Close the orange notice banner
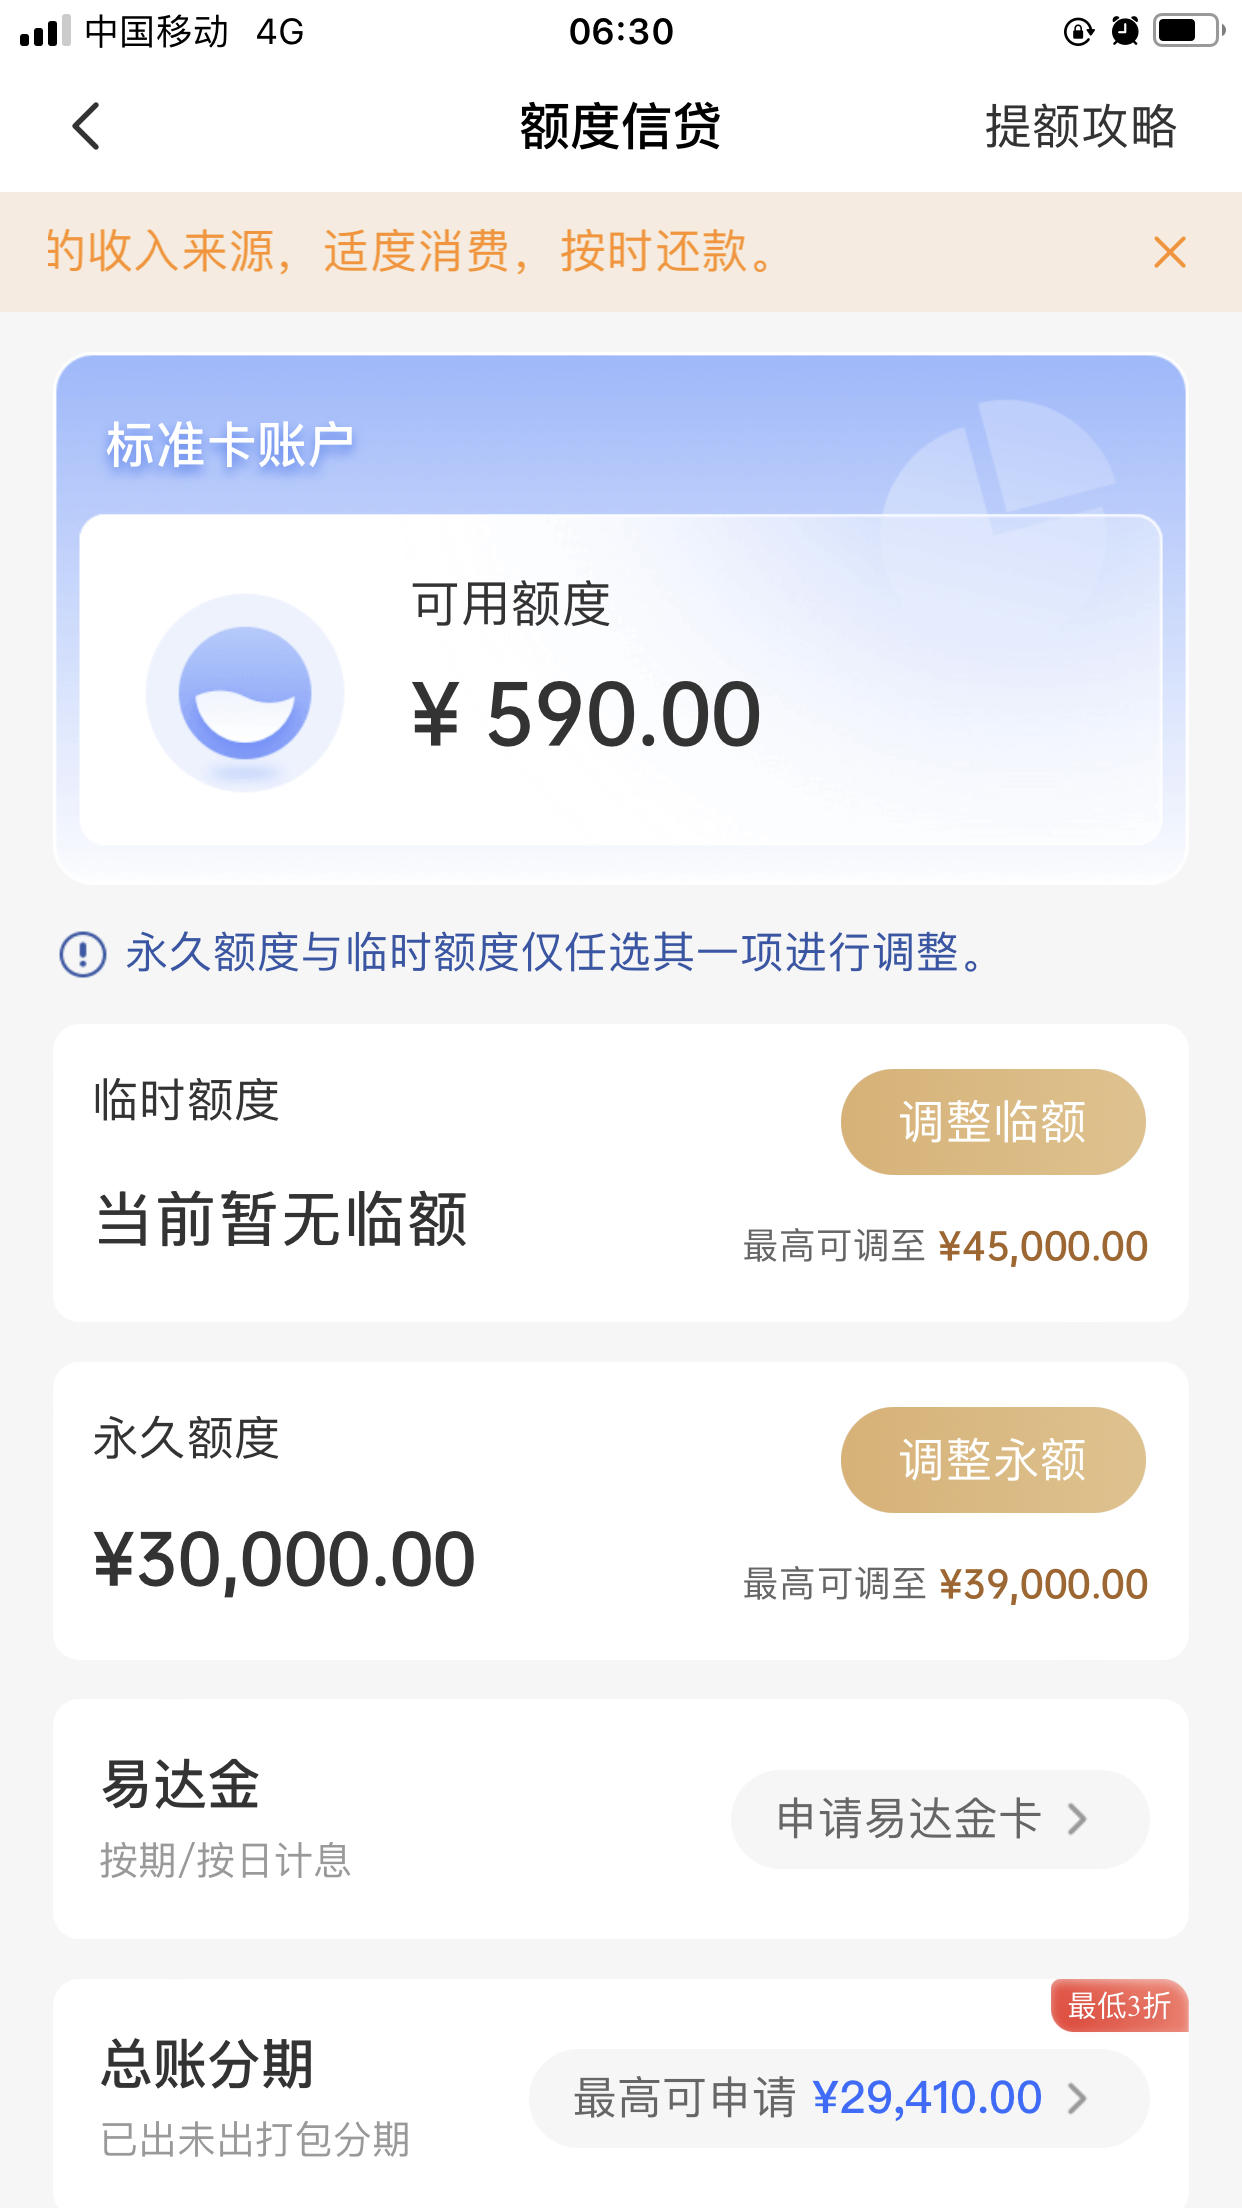Screen dimensions: 1242x2208 (x=1169, y=252)
